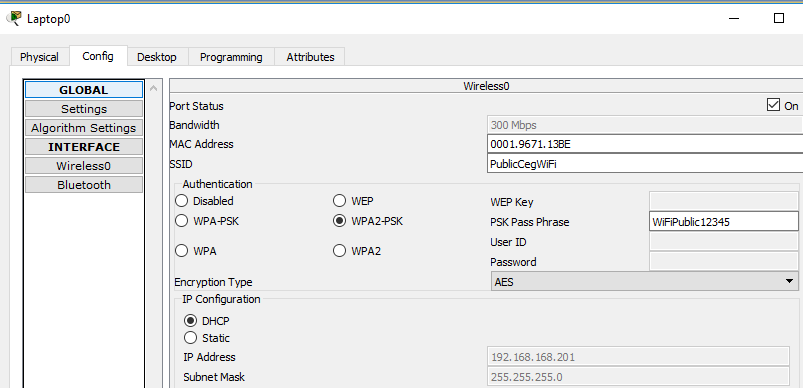Click the Encryption Type label

coord(213,282)
